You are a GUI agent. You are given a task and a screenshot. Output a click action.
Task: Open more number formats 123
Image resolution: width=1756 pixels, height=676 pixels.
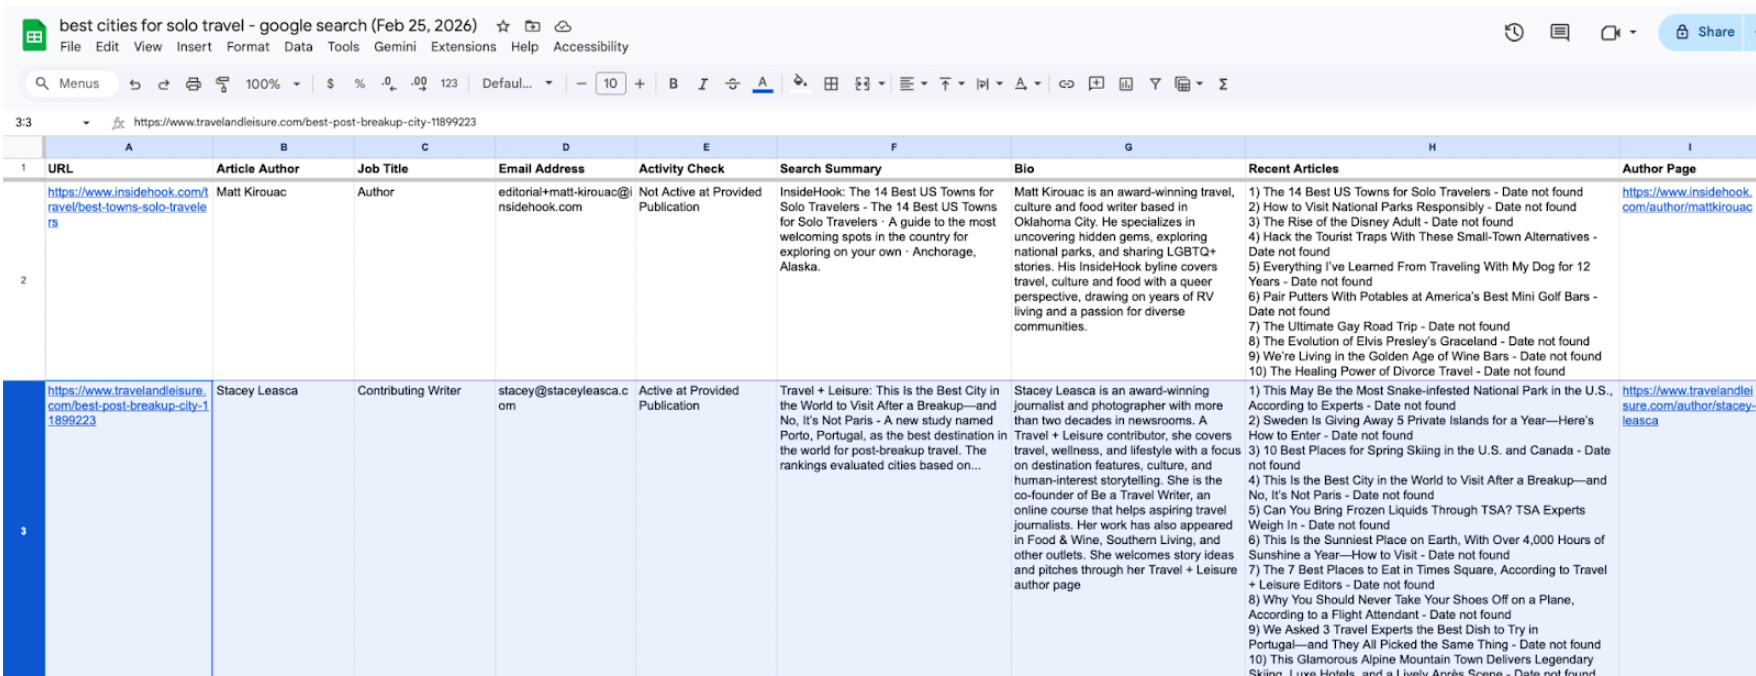449,84
